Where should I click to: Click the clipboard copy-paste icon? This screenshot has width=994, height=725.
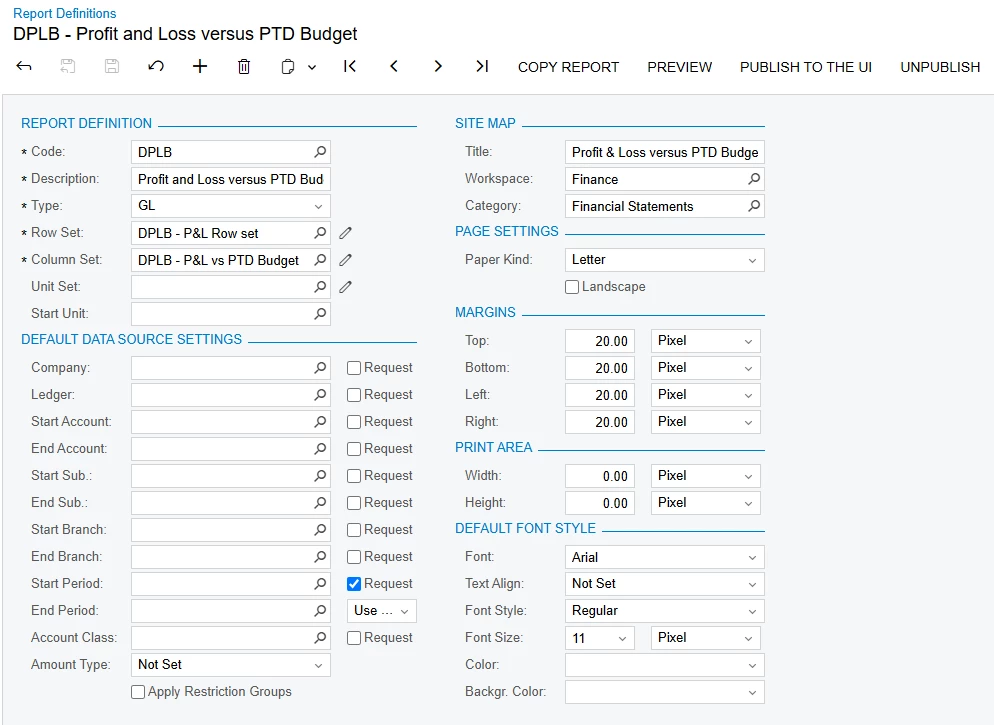click(288, 67)
